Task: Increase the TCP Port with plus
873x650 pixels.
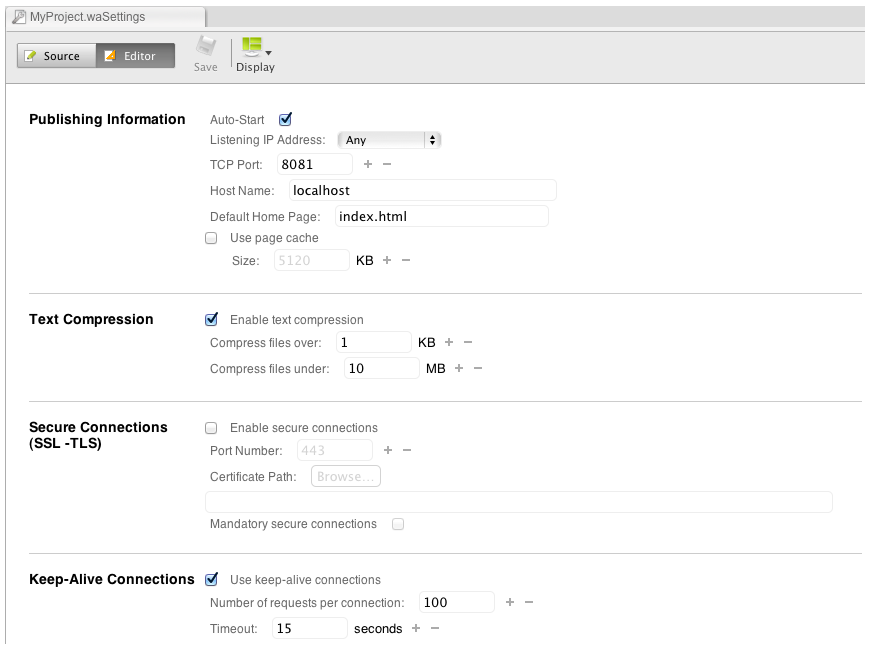Action: [368, 164]
